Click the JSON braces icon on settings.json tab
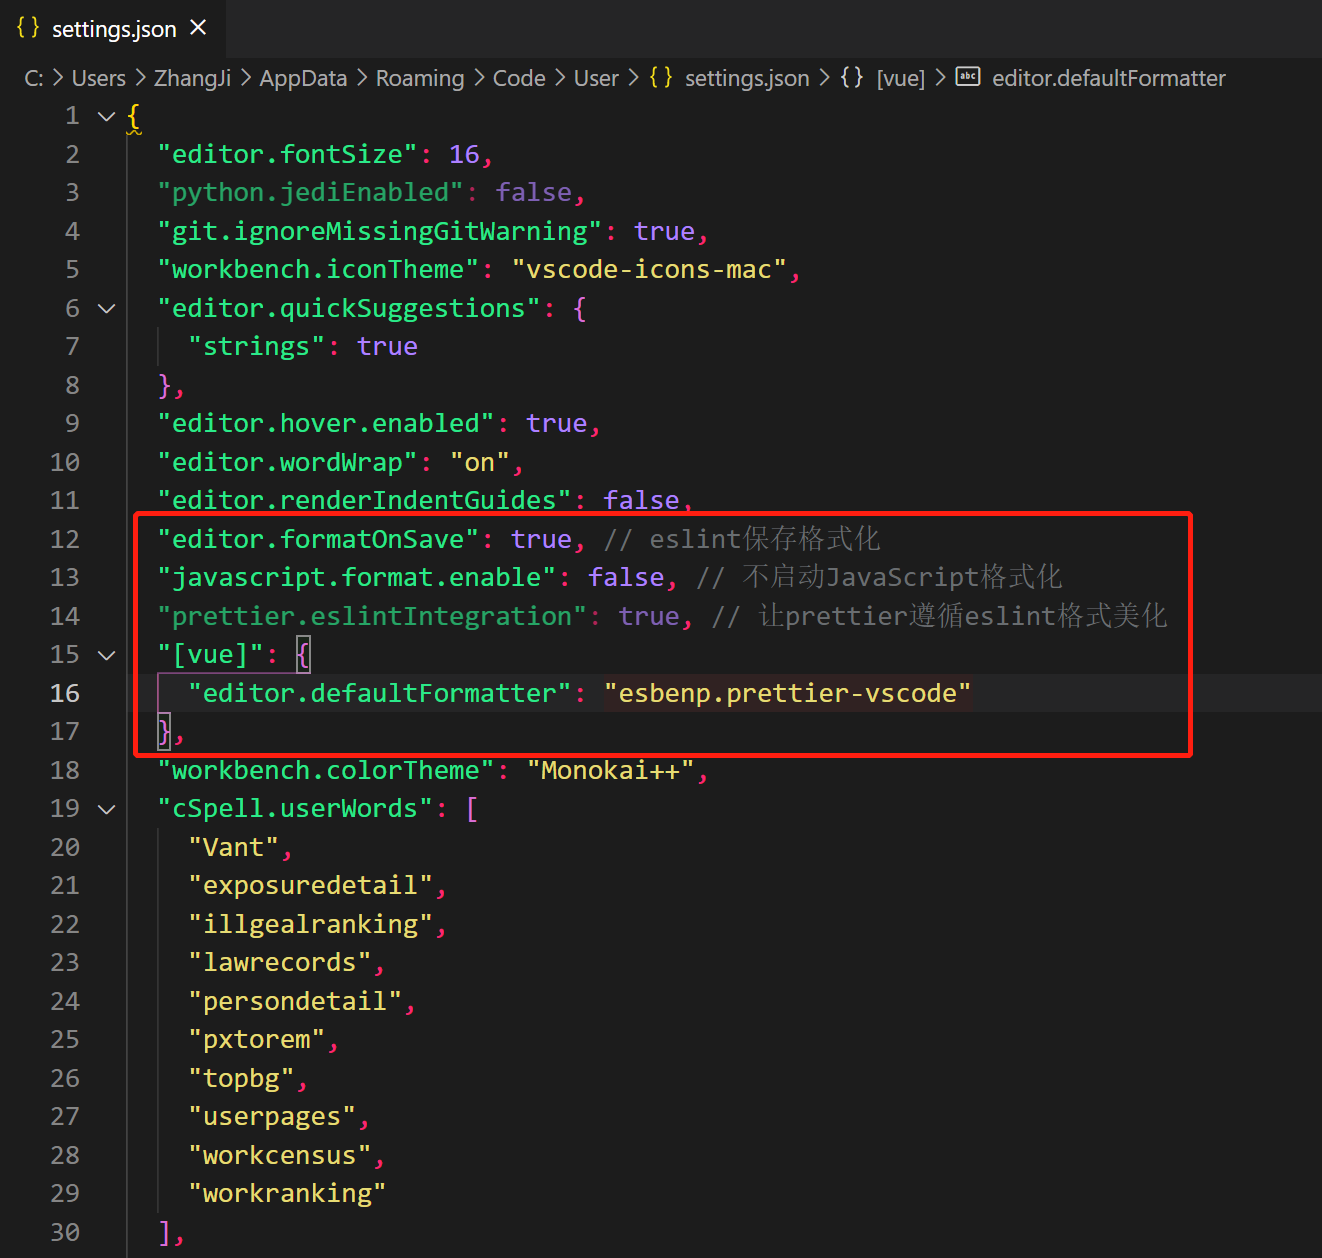Viewport: 1322px width, 1258px height. (x=28, y=28)
